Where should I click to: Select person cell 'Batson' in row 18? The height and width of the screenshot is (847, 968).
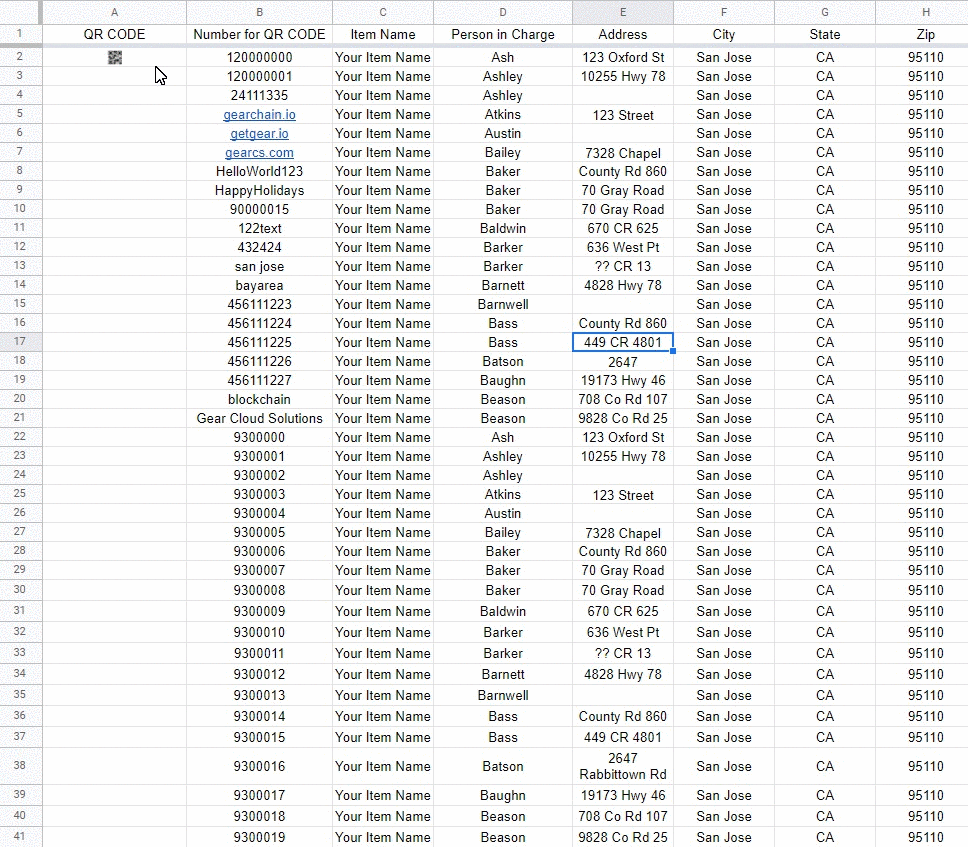point(503,362)
